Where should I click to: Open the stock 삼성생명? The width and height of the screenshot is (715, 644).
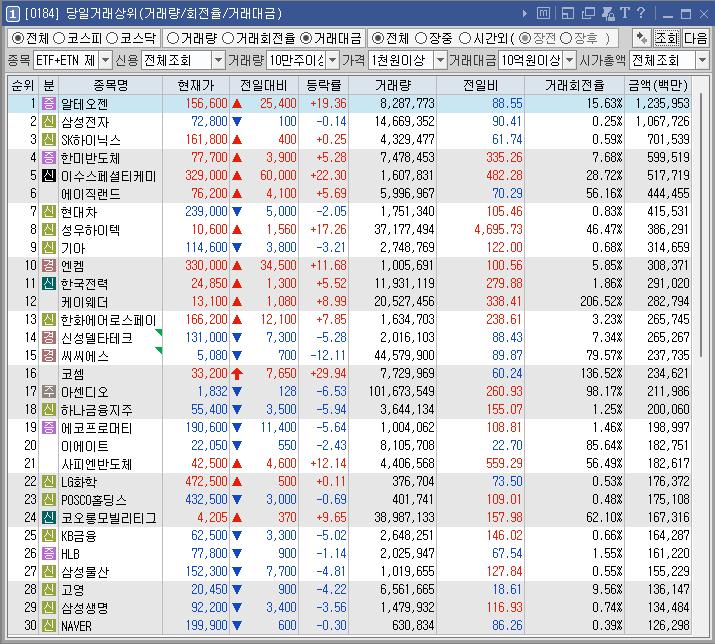click(x=85, y=608)
